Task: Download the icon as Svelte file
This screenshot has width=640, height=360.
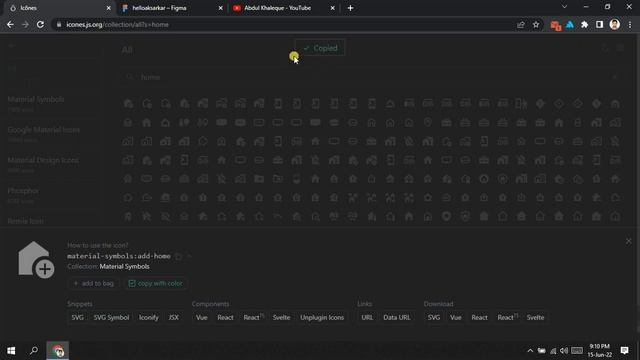Action: [535, 318]
